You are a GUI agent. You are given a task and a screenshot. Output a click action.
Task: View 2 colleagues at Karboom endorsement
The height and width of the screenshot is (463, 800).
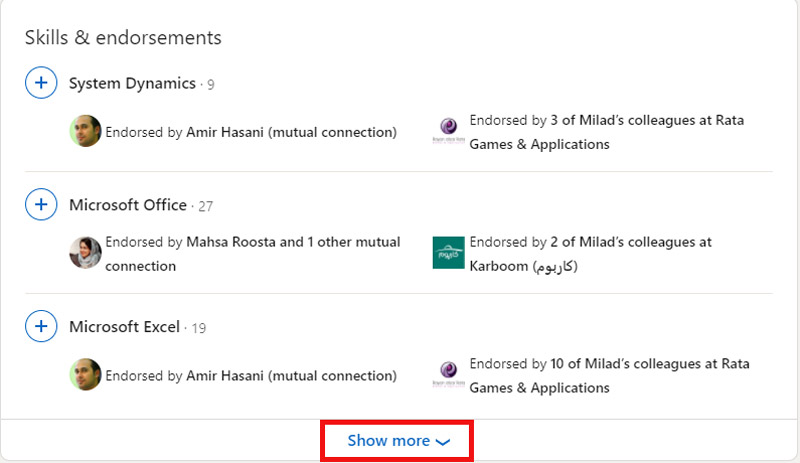[590, 254]
